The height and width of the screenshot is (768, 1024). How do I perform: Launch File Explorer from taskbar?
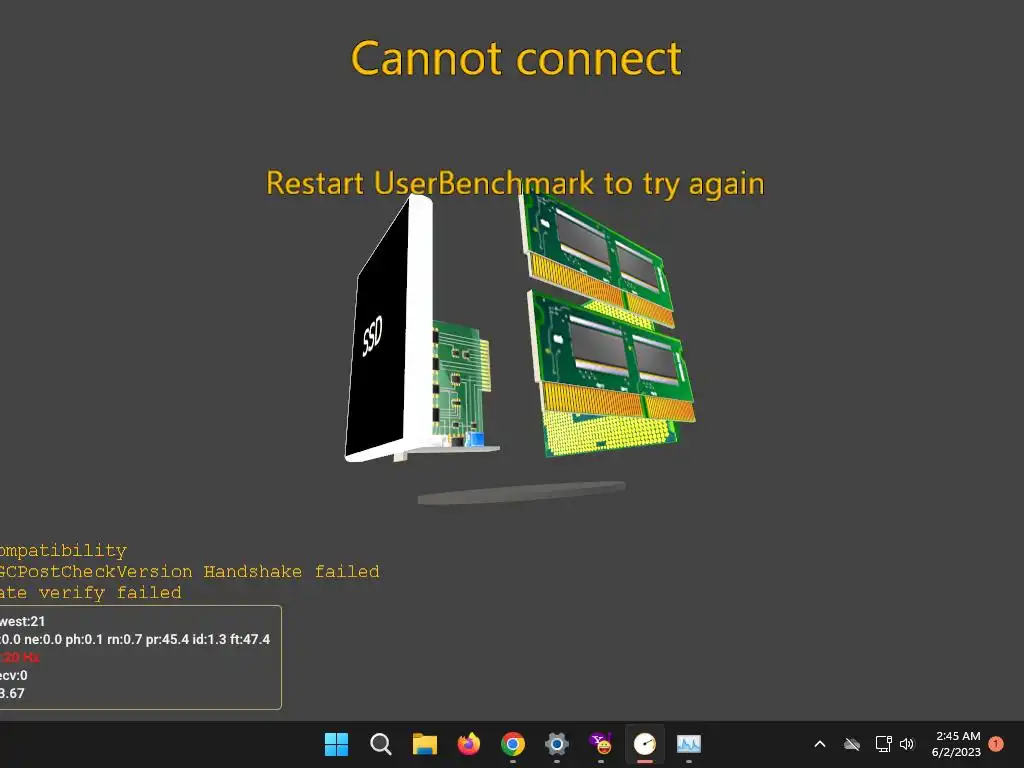[424, 744]
